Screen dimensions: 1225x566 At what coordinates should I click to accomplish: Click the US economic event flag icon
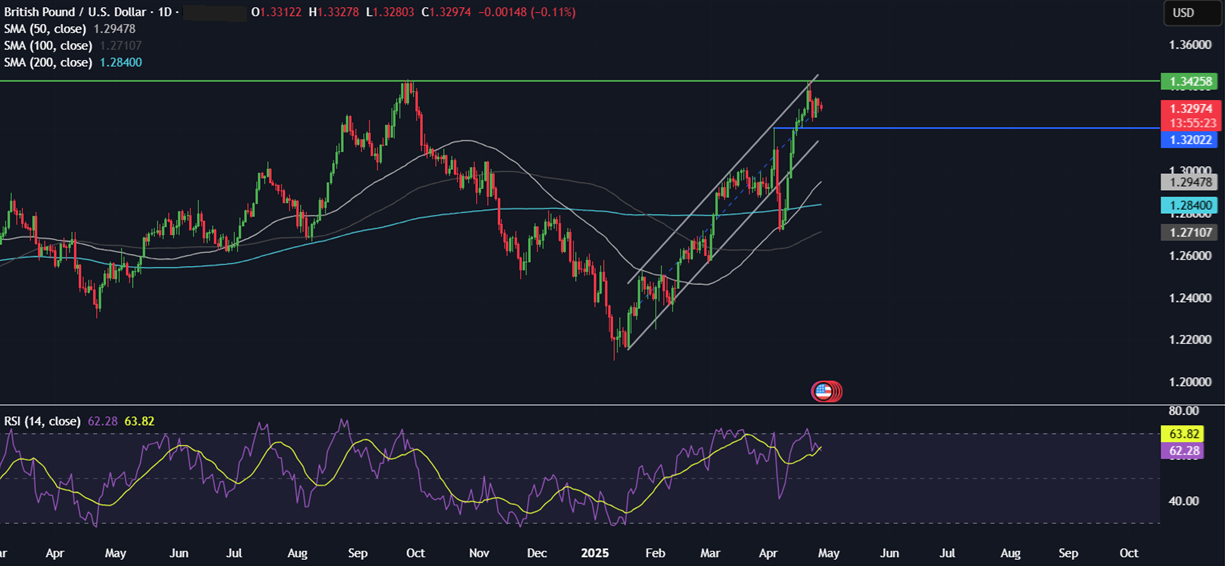tap(824, 391)
